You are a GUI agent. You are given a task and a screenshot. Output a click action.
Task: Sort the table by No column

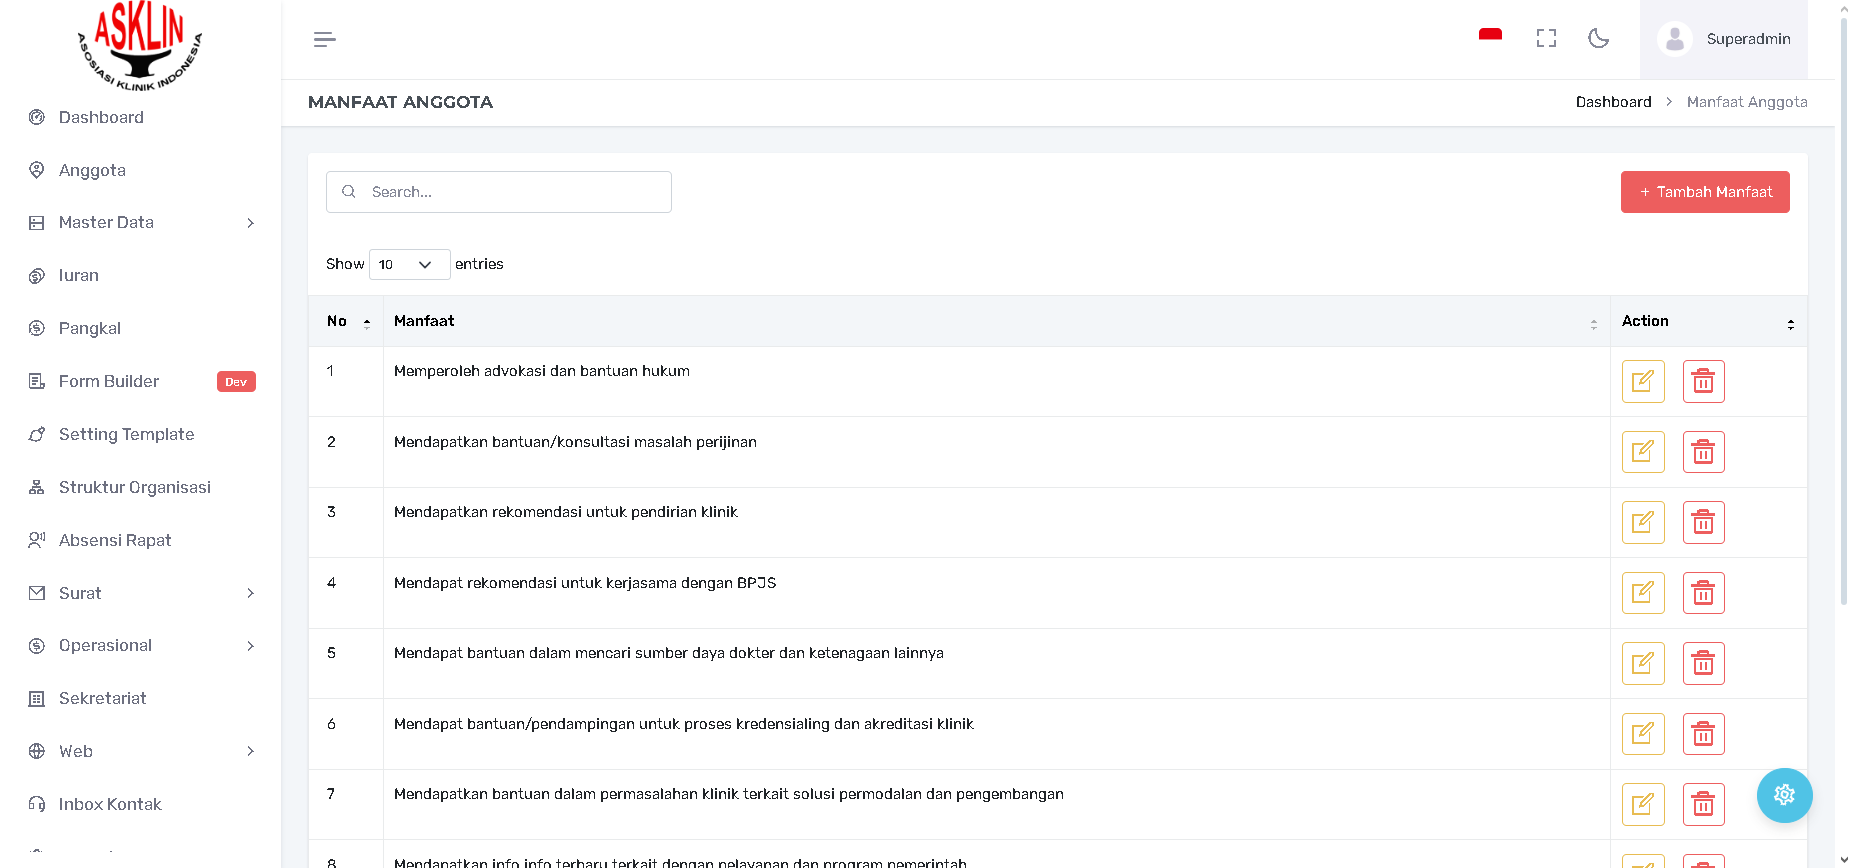(346, 321)
